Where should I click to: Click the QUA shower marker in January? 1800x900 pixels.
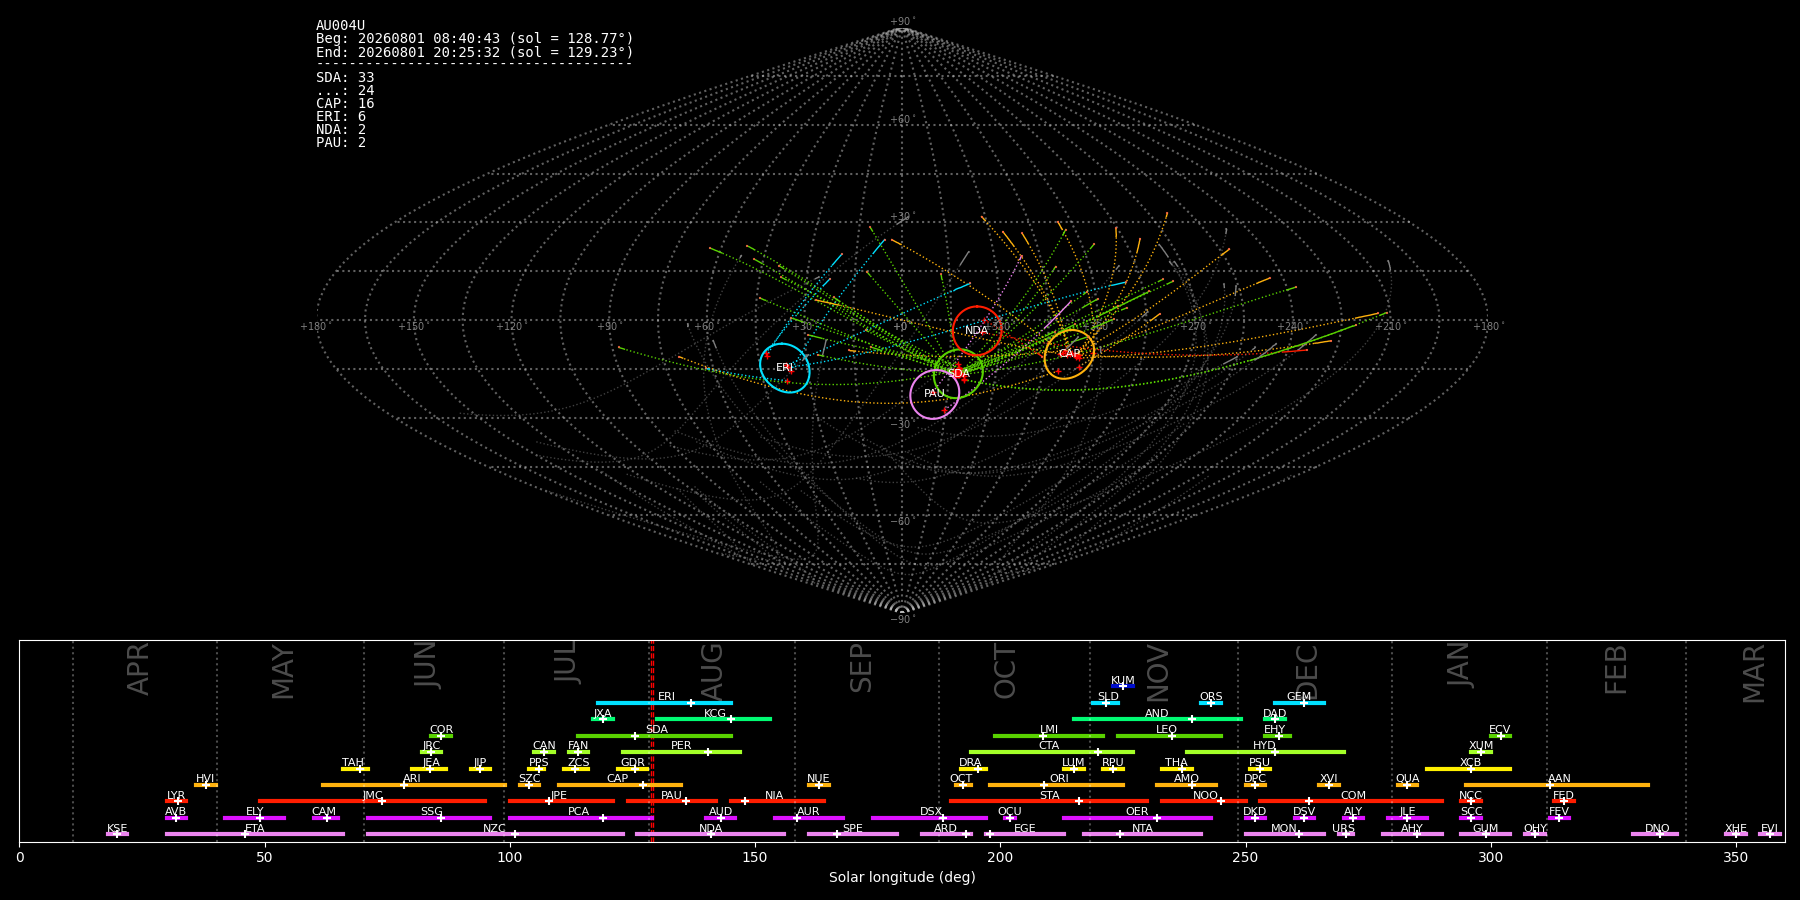click(1407, 785)
